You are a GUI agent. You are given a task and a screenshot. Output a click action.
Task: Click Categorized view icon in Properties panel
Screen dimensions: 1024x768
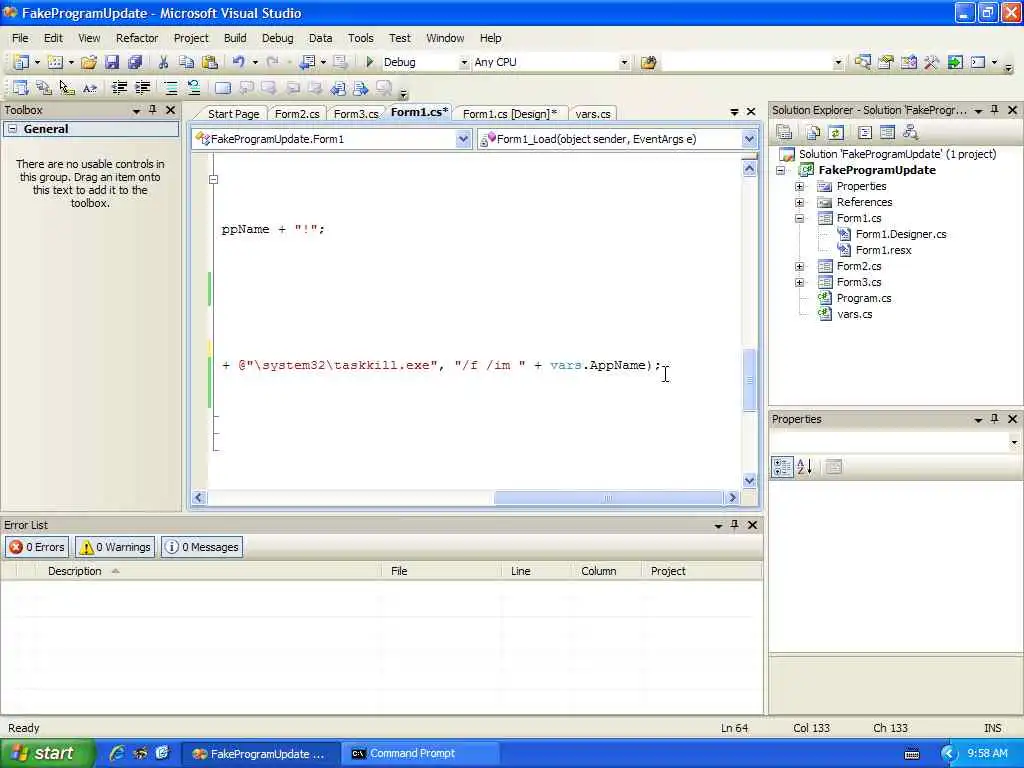tap(782, 466)
